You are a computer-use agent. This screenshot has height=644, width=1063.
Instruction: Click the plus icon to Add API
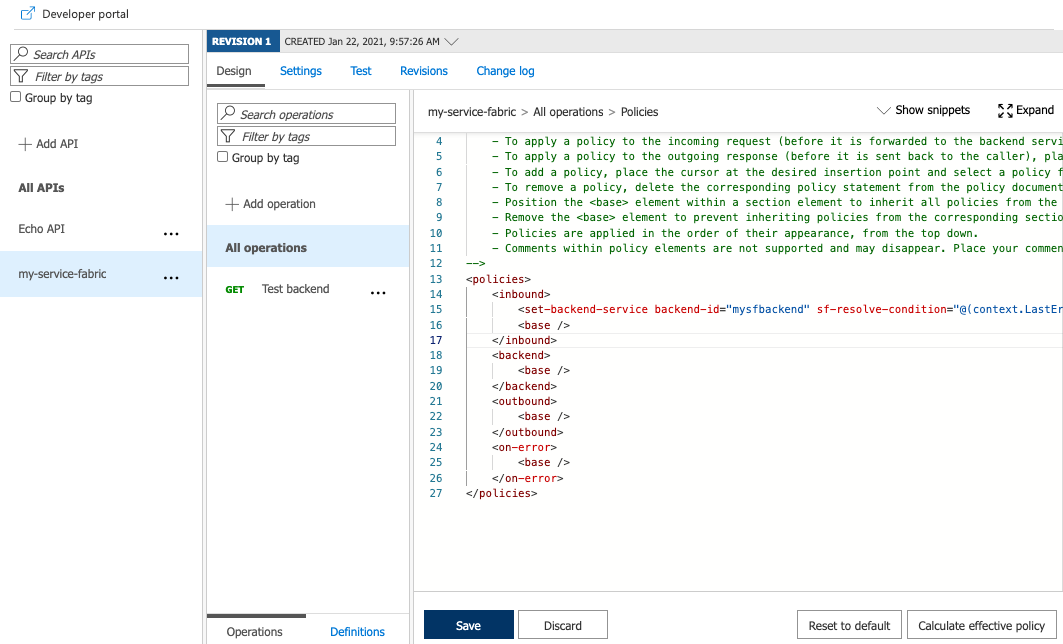(x=23, y=143)
